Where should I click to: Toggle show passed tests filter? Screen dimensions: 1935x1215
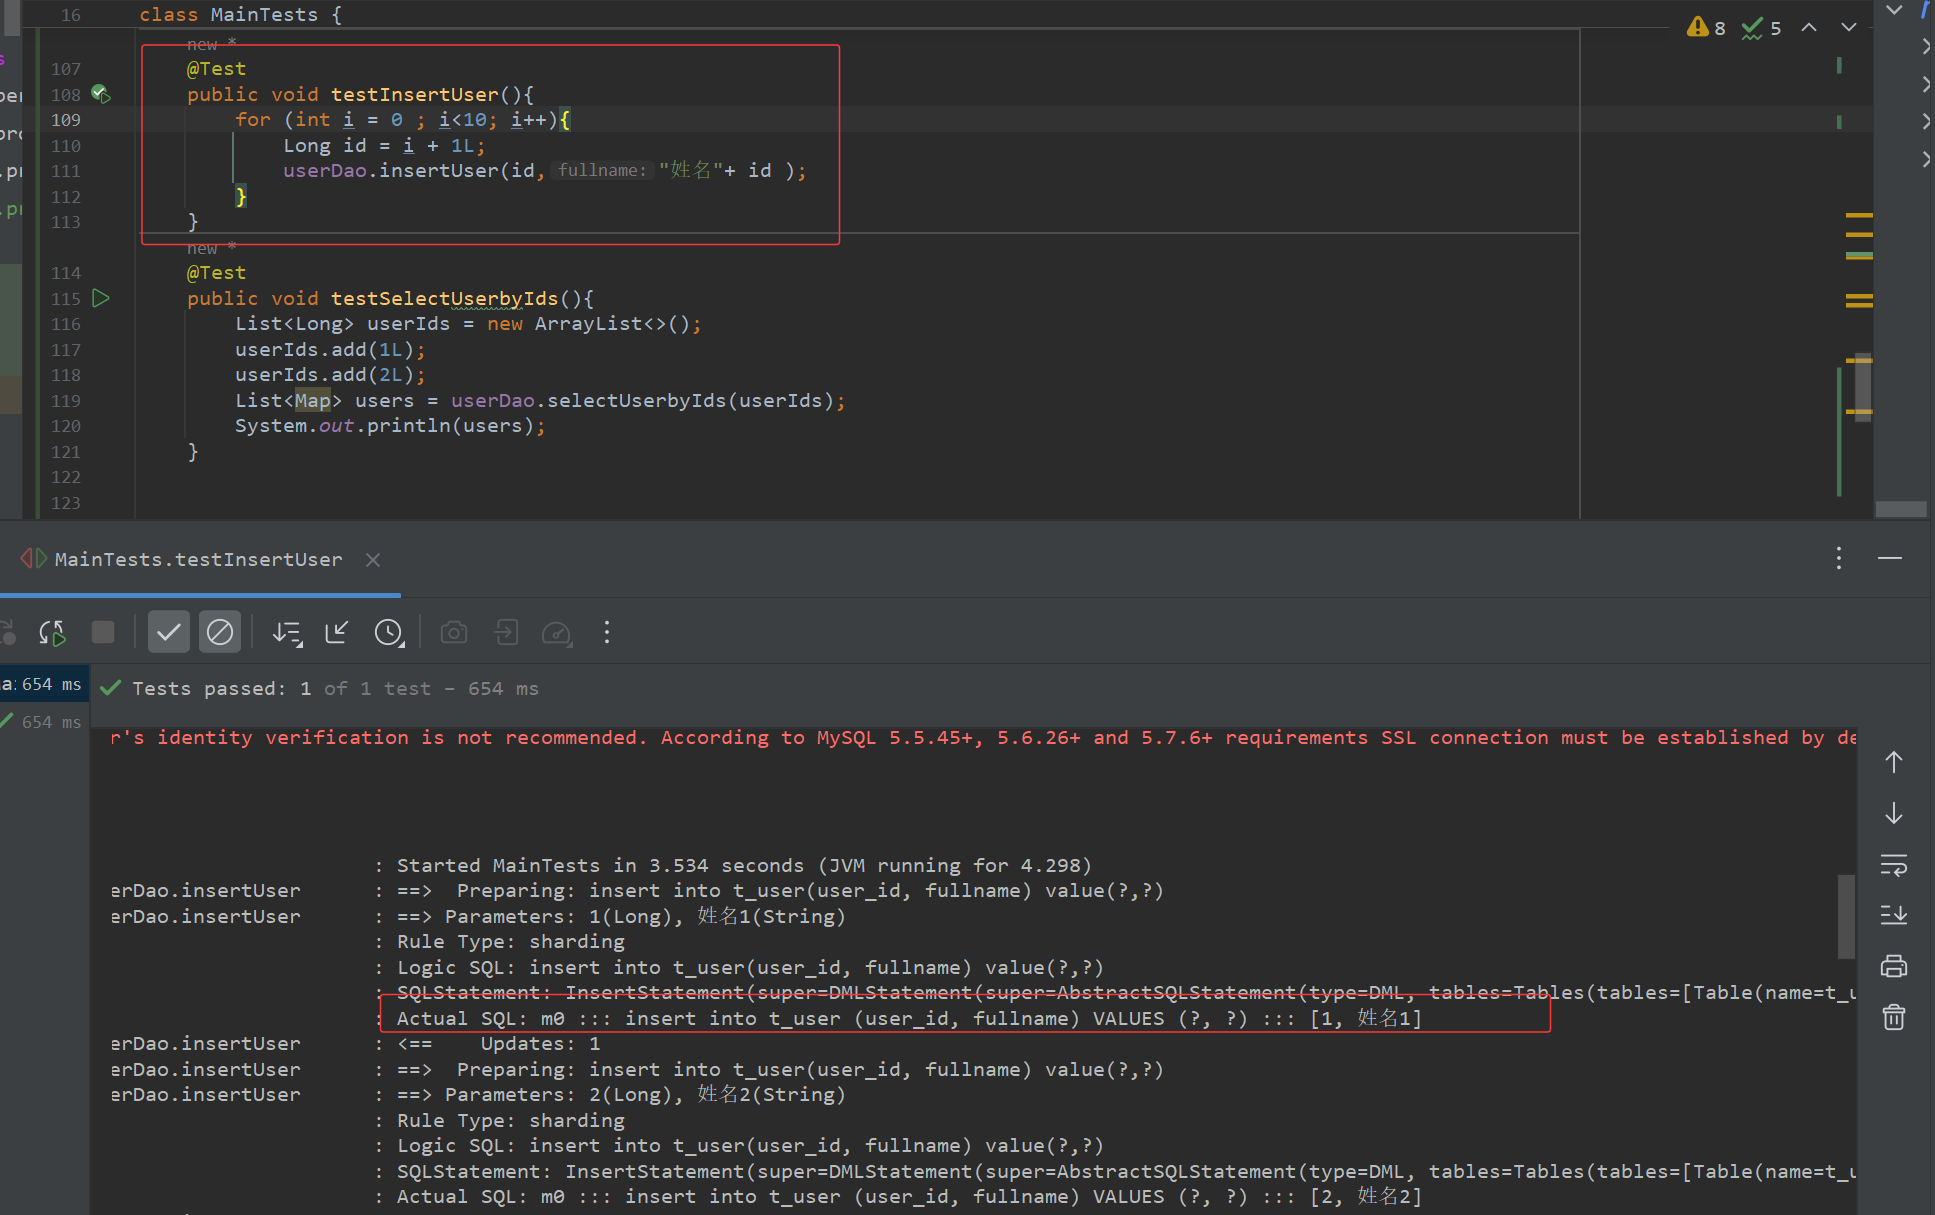point(169,632)
